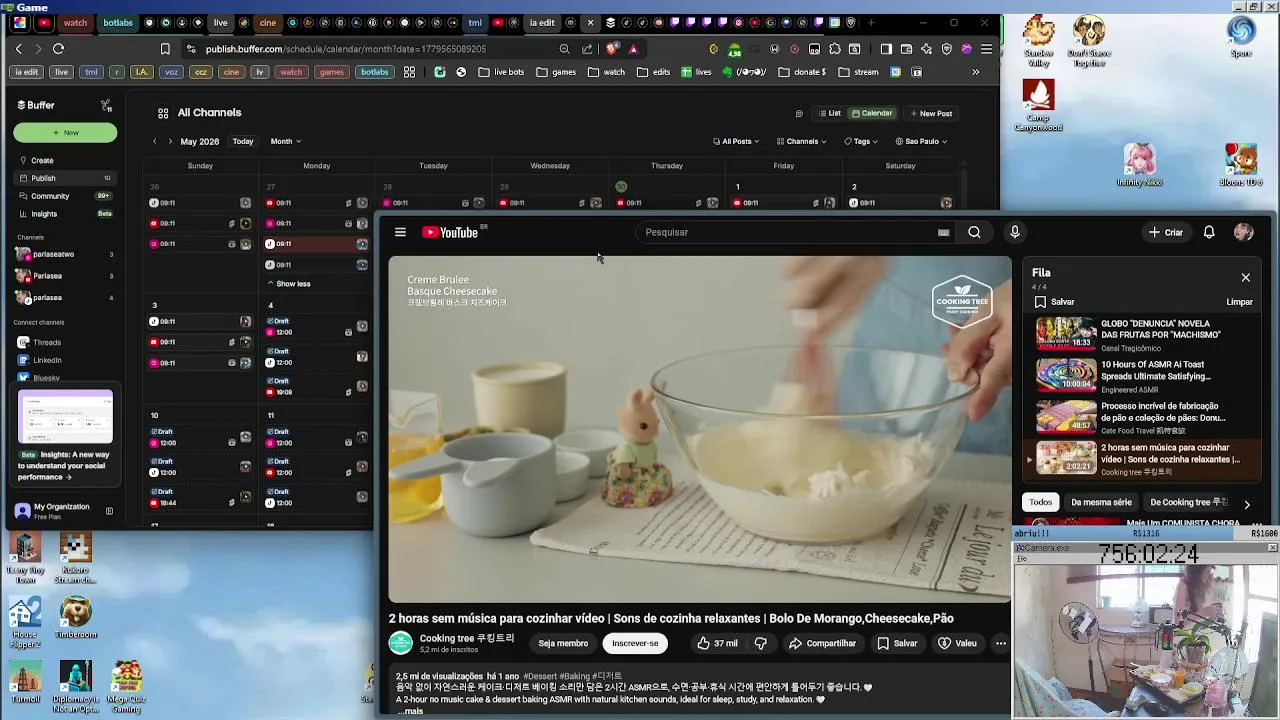The image size is (1280, 720).
Task: Go to the previous month arrow
Action: 154,141
